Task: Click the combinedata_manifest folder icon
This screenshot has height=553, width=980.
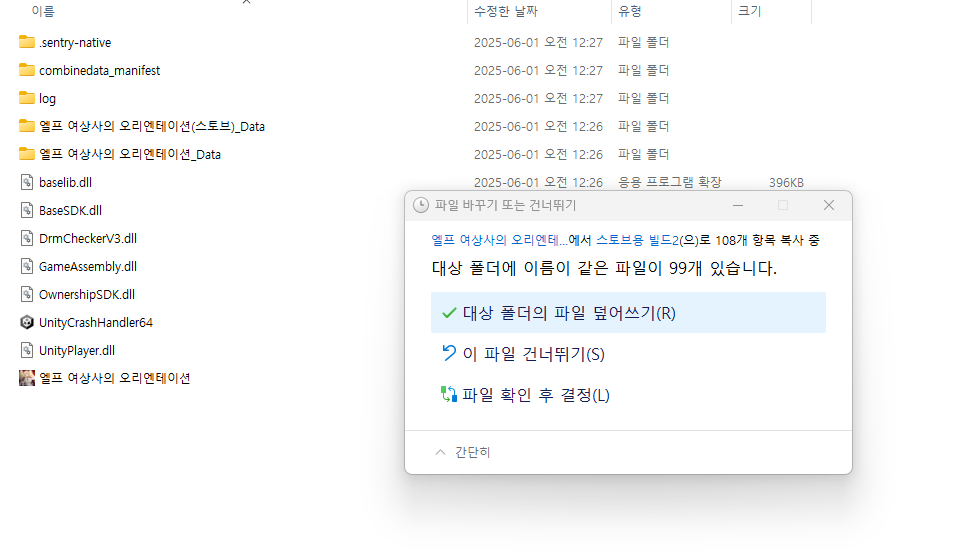Action: tap(26, 70)
